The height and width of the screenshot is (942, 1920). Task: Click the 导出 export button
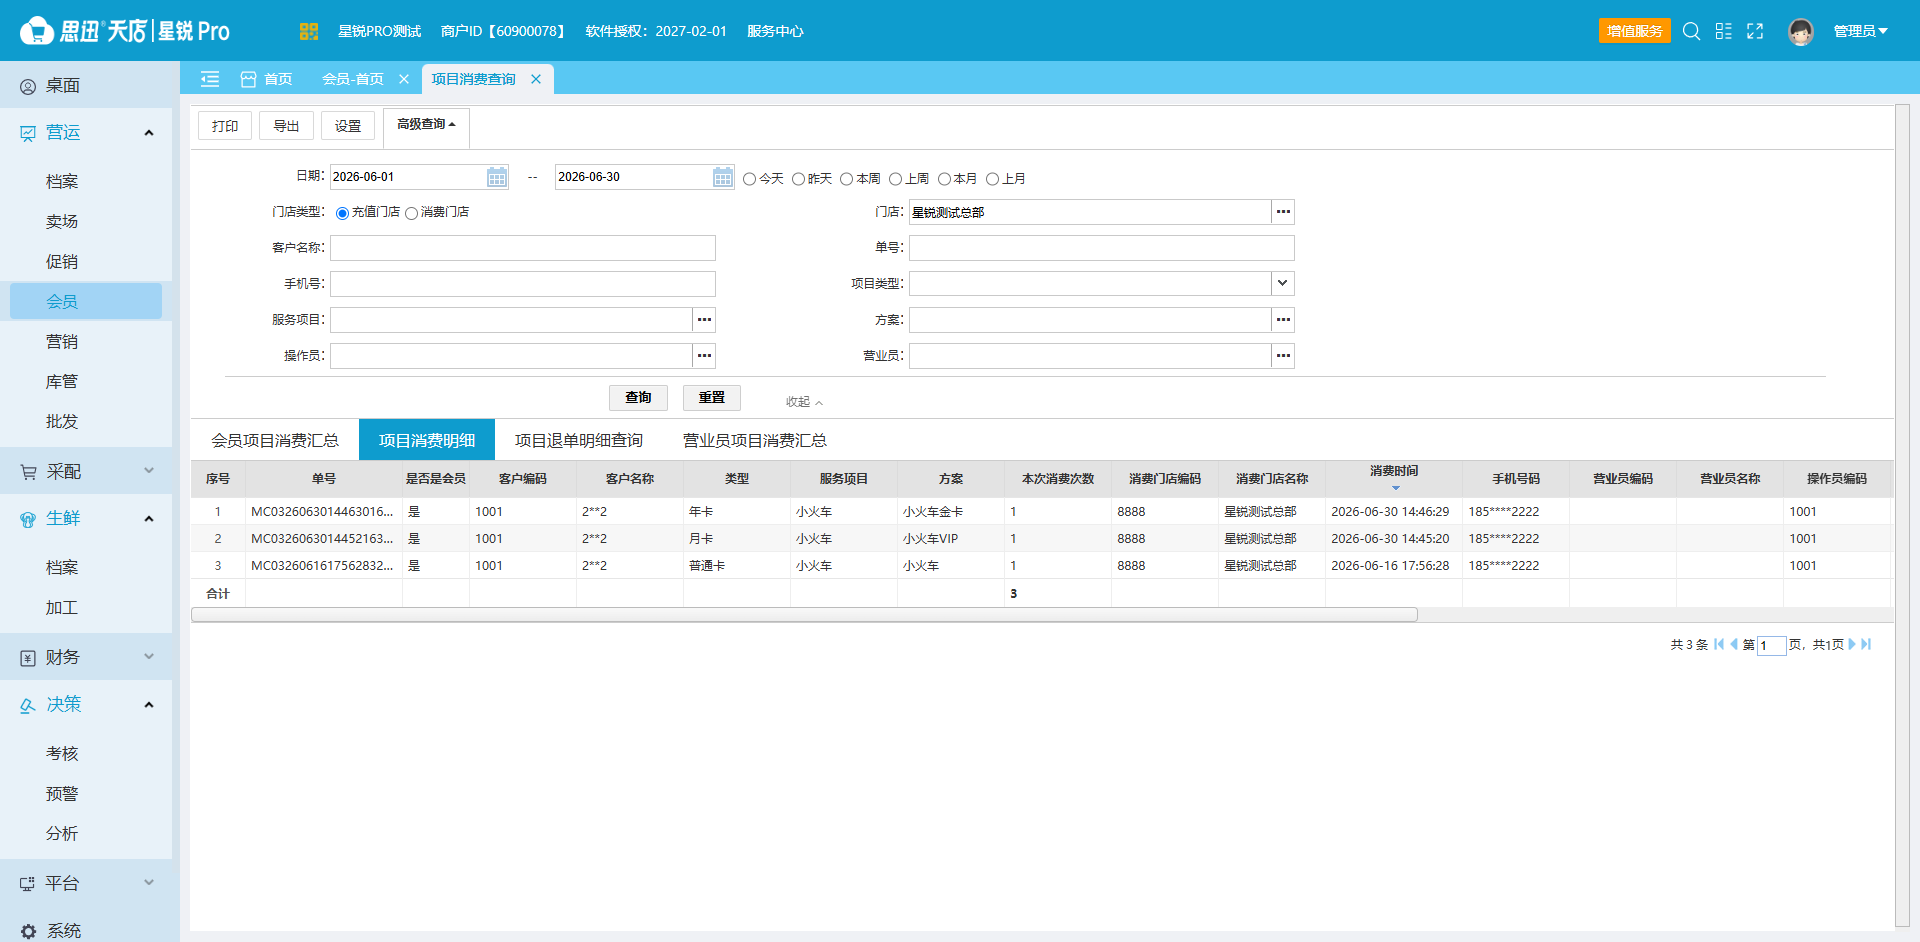287,126
